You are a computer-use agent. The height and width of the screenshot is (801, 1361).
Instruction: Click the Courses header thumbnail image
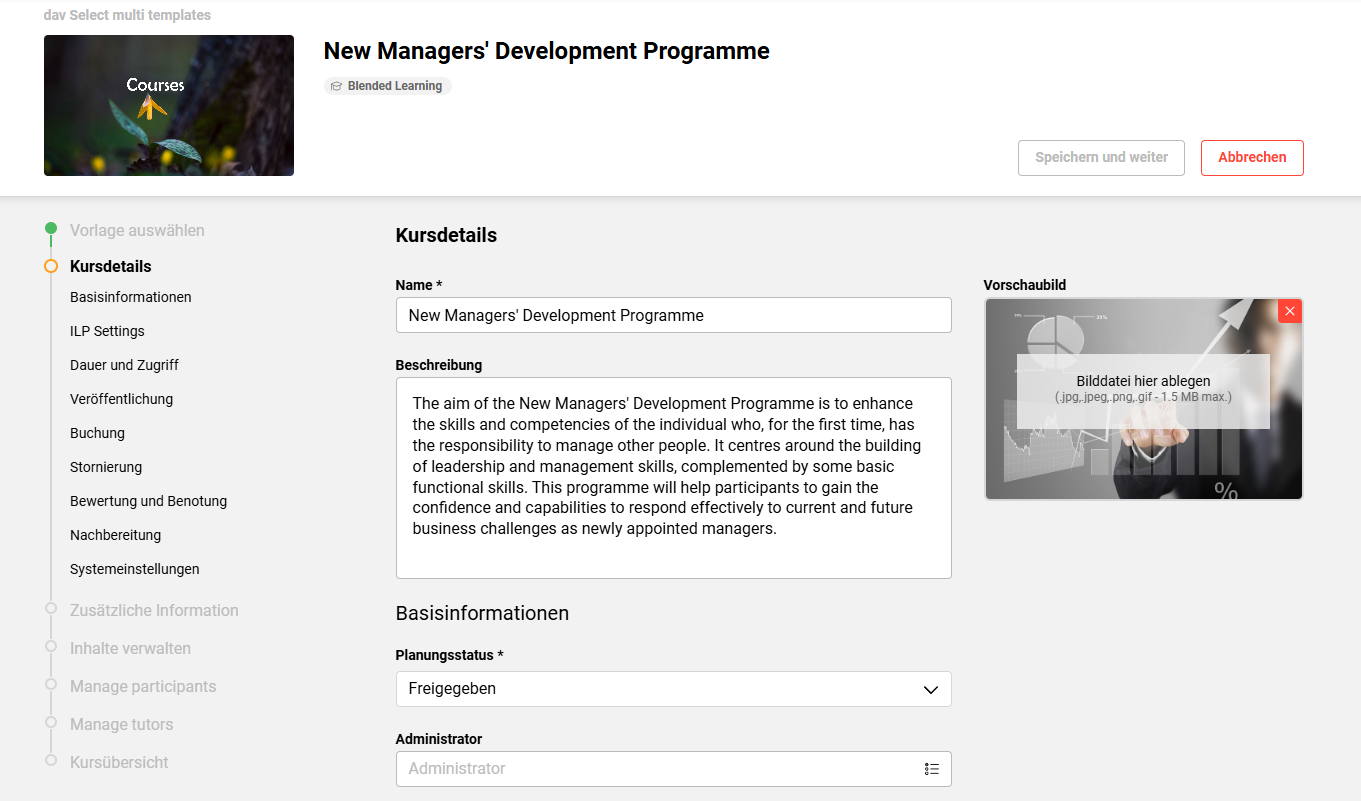169,105
